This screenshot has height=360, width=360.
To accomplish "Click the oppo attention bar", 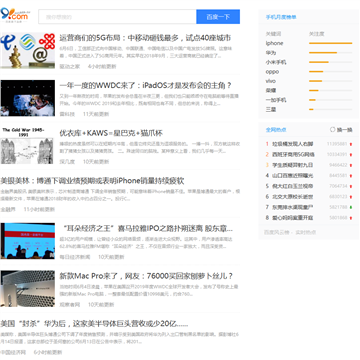I will (330, 71).
